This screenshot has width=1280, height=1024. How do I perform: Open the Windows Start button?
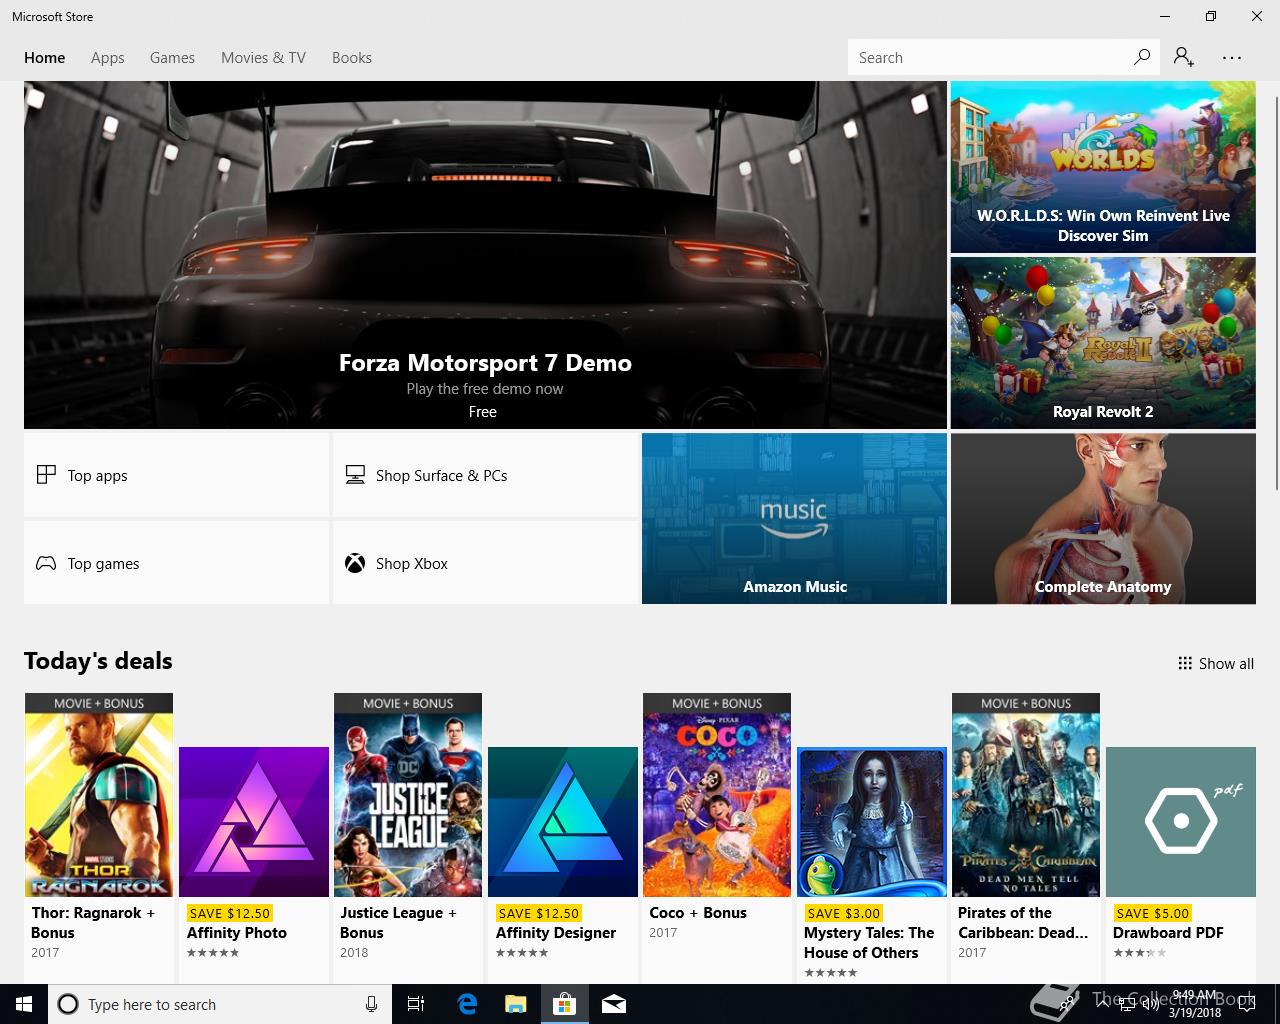click(24, 1004)
